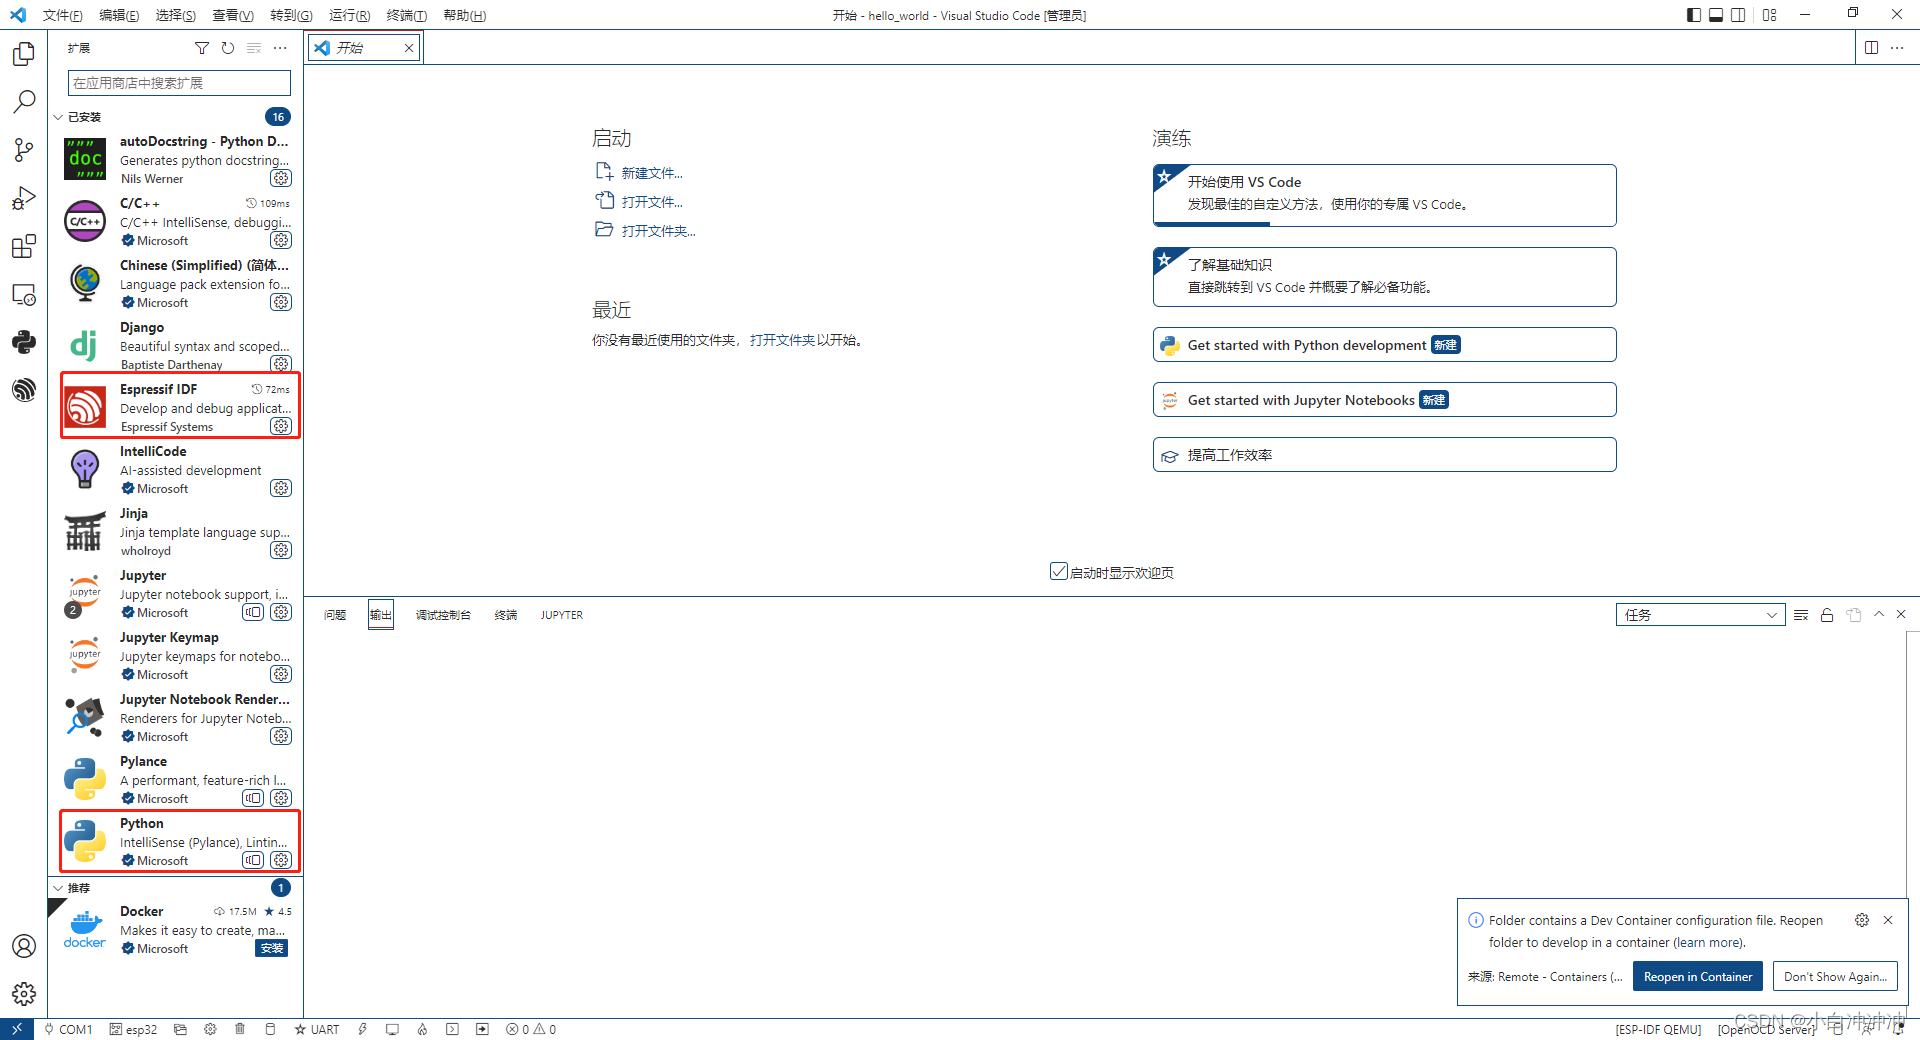Screen dimensions: 1920x1040
Task: Collapse the installed extensions section
Action: (59, 117)
